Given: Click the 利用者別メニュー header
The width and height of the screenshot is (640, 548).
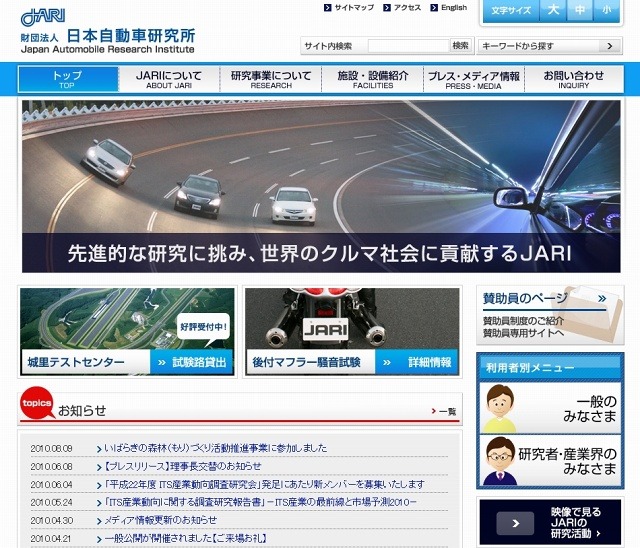Looking at the screenshot, I should (550, 368).
